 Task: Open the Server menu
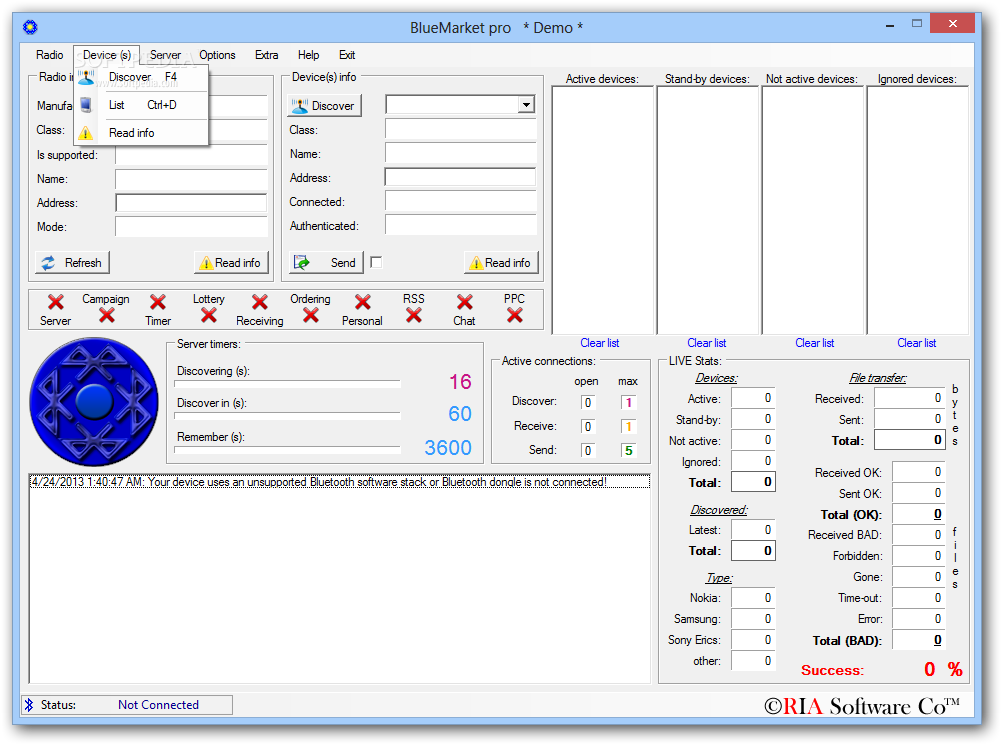point(165,55)
